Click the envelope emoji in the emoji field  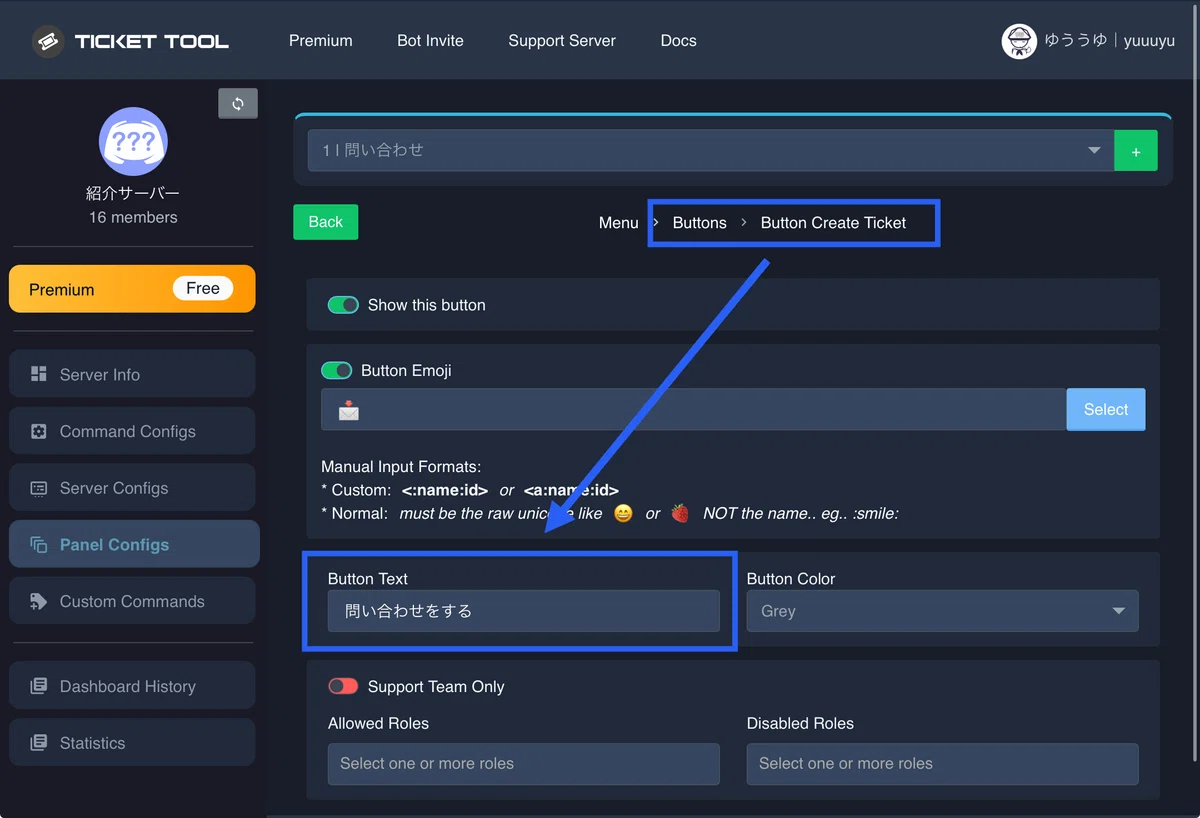coord(348,410)
